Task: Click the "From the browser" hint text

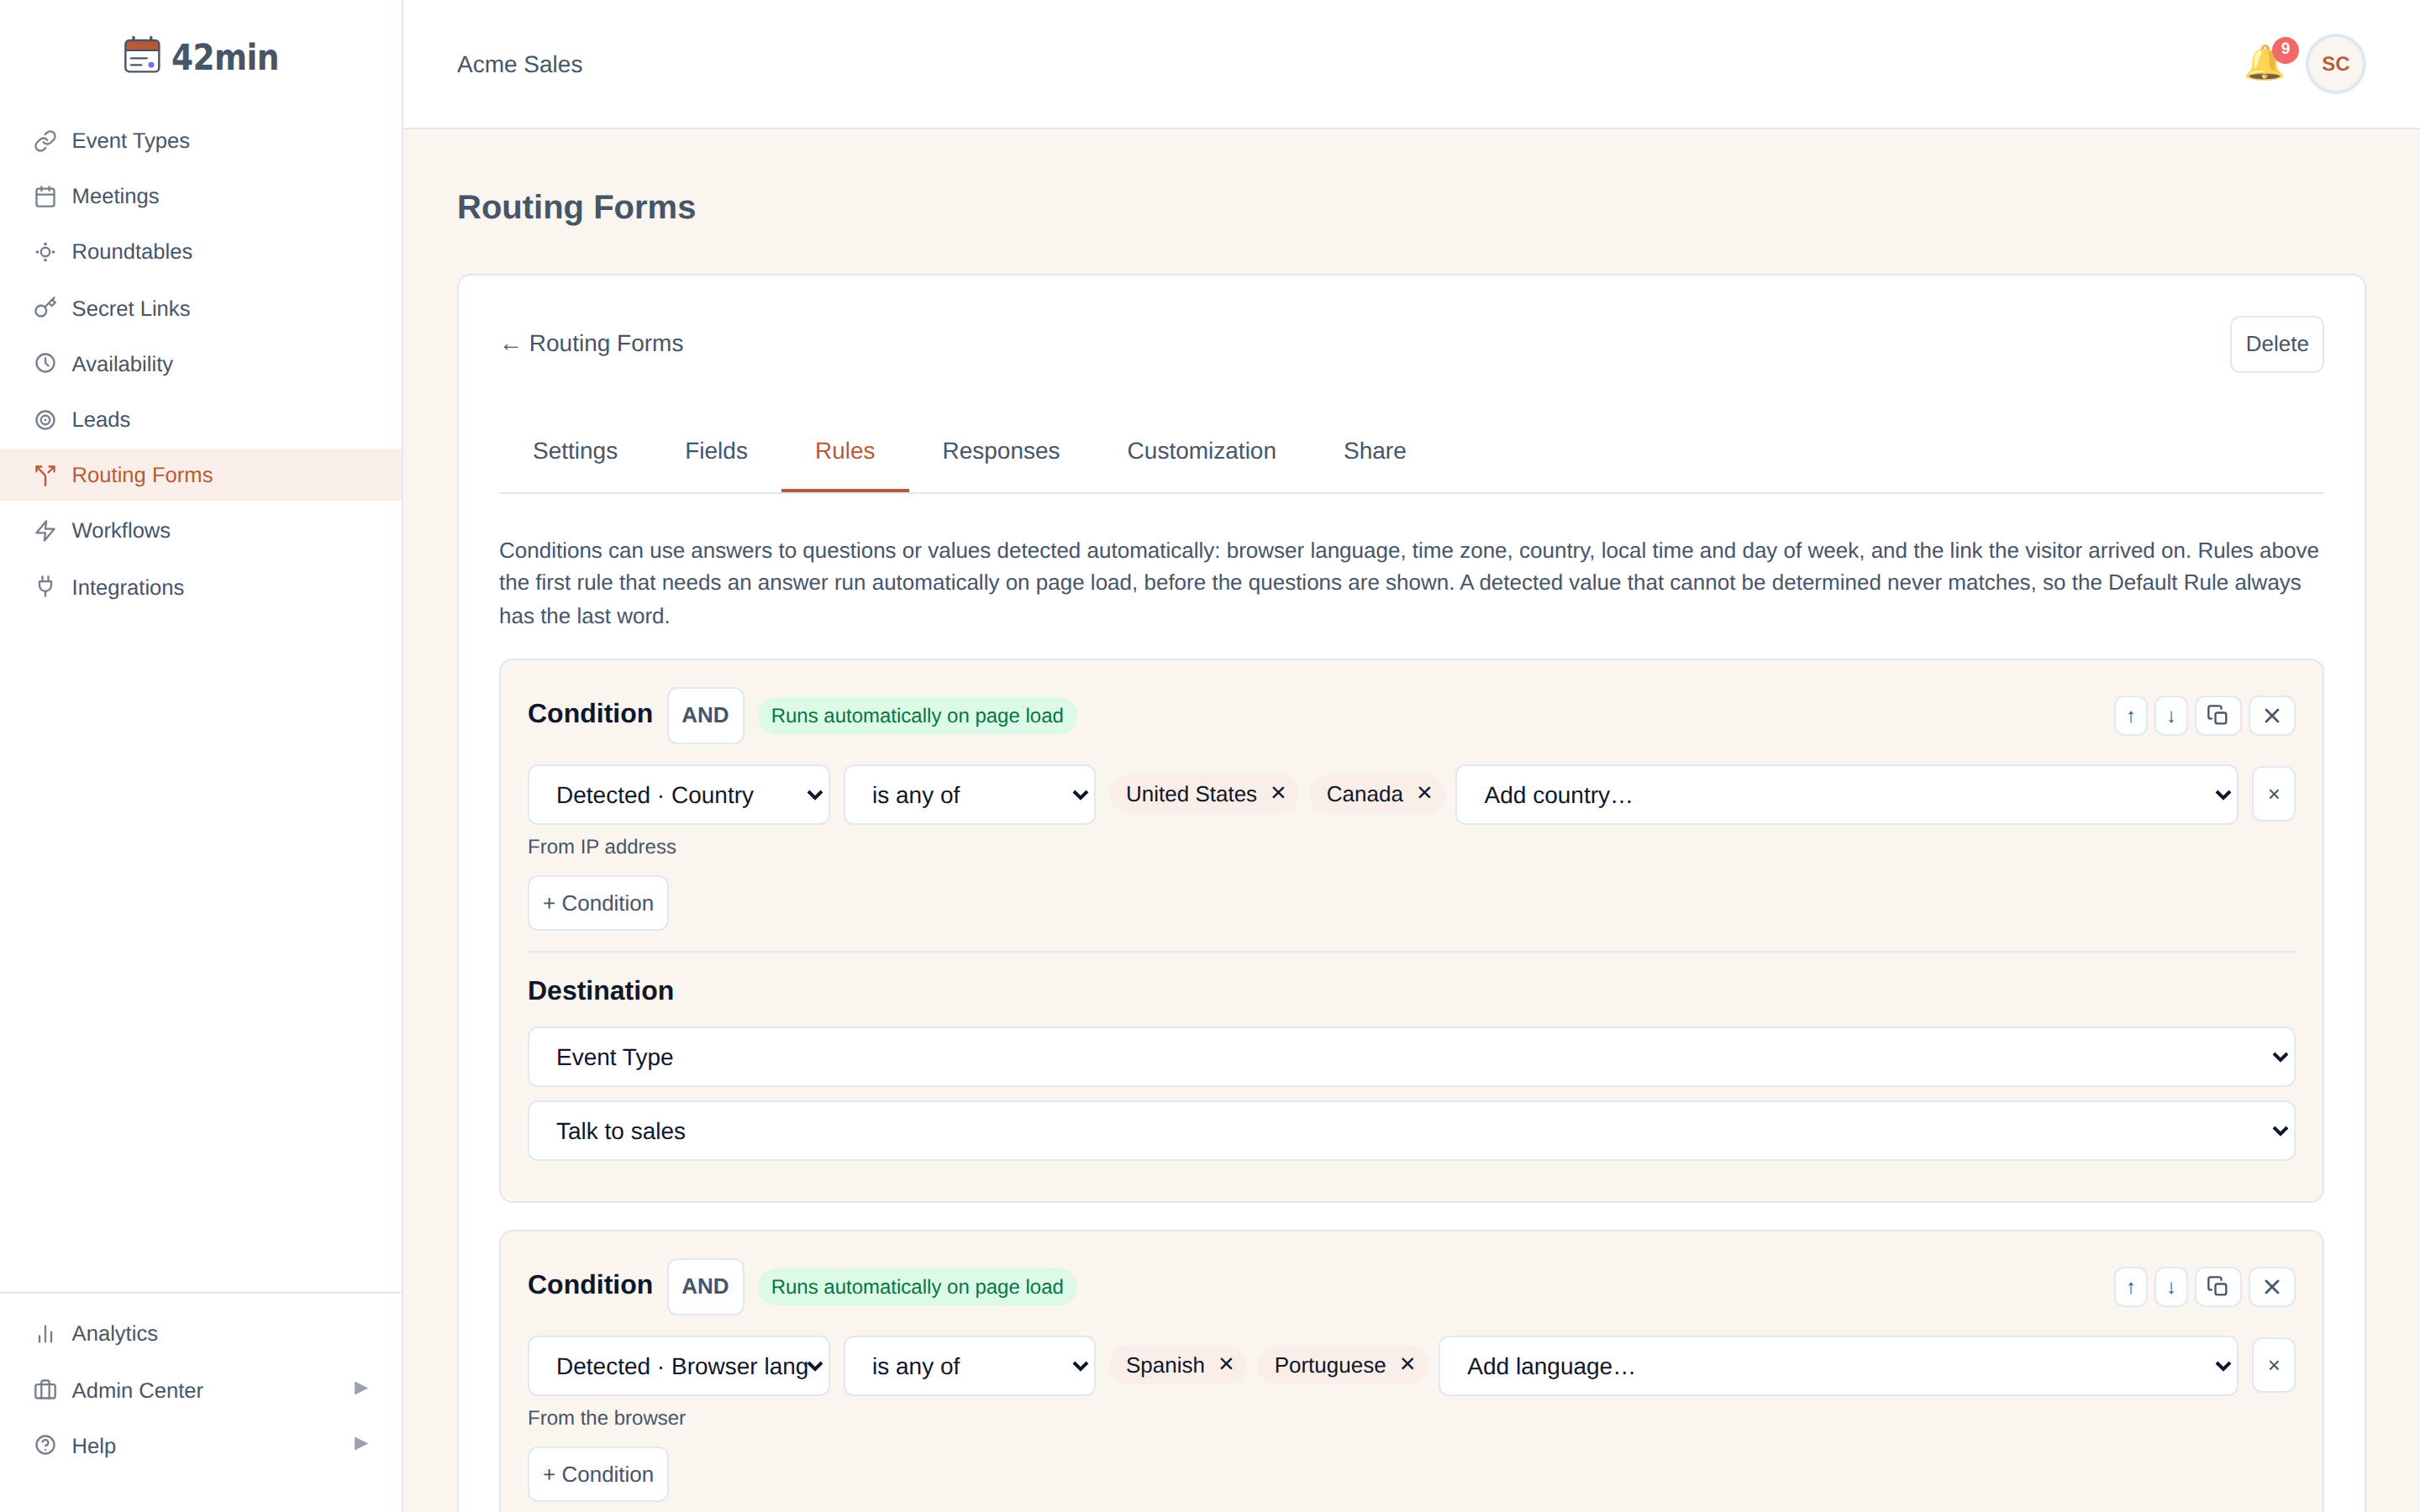Action: [607, 1418]
